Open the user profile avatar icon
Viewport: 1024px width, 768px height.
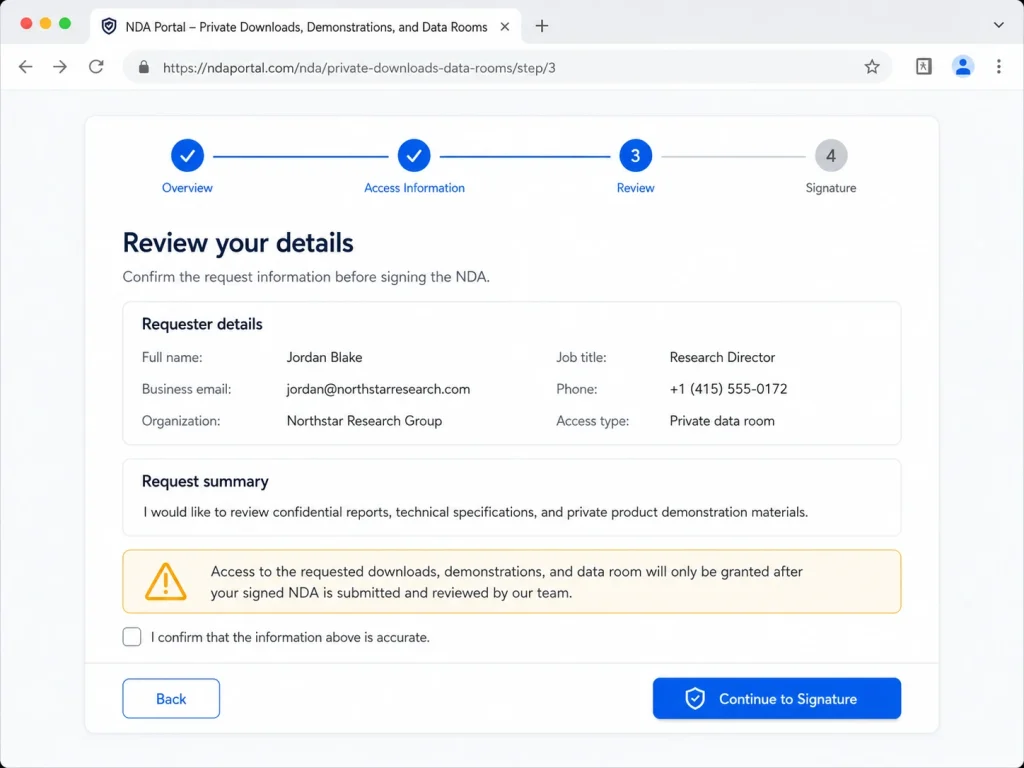963,67
